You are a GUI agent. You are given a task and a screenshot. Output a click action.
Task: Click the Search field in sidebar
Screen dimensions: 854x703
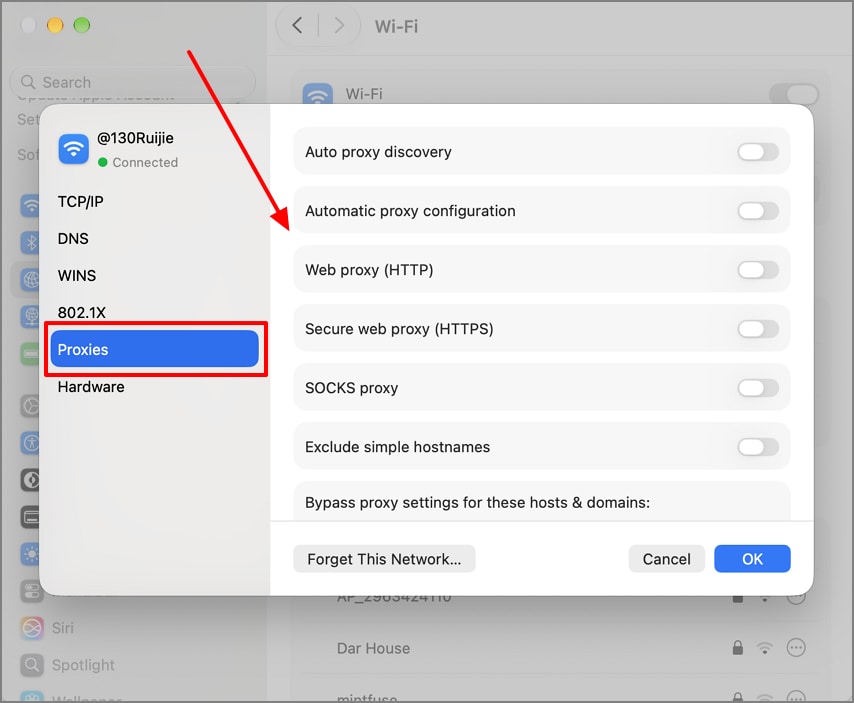click(133, 82)
